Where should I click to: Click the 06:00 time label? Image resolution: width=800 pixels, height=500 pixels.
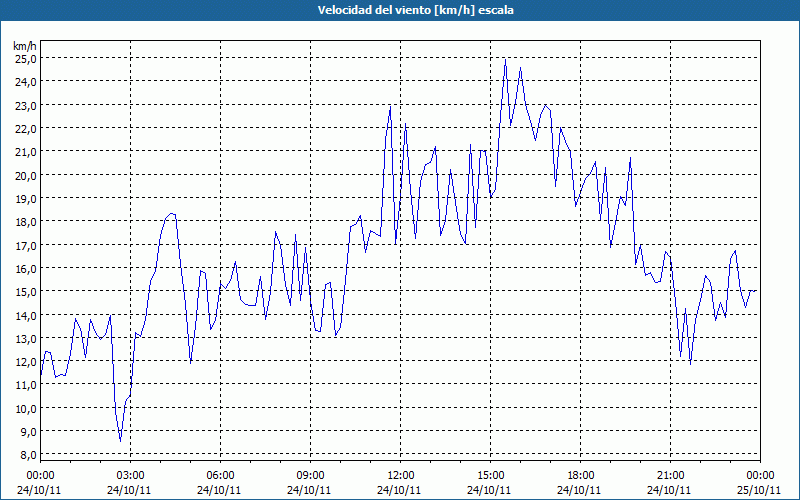click(x=220, y=476)
